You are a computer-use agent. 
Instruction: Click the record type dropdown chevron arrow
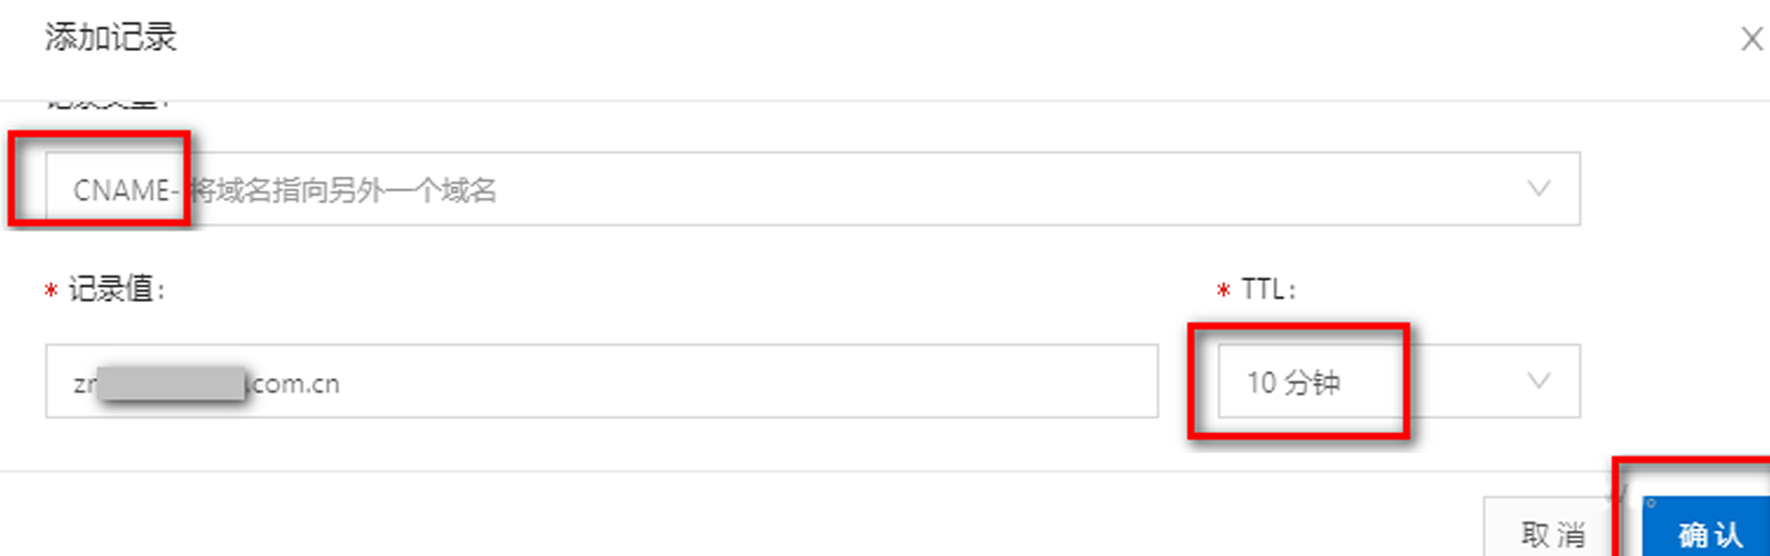(1538, 189)
